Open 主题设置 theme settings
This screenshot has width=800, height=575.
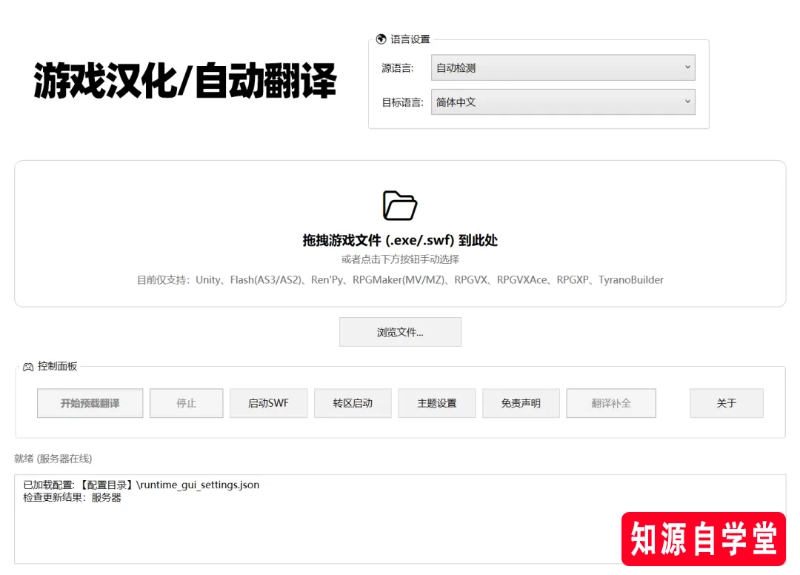437,403
